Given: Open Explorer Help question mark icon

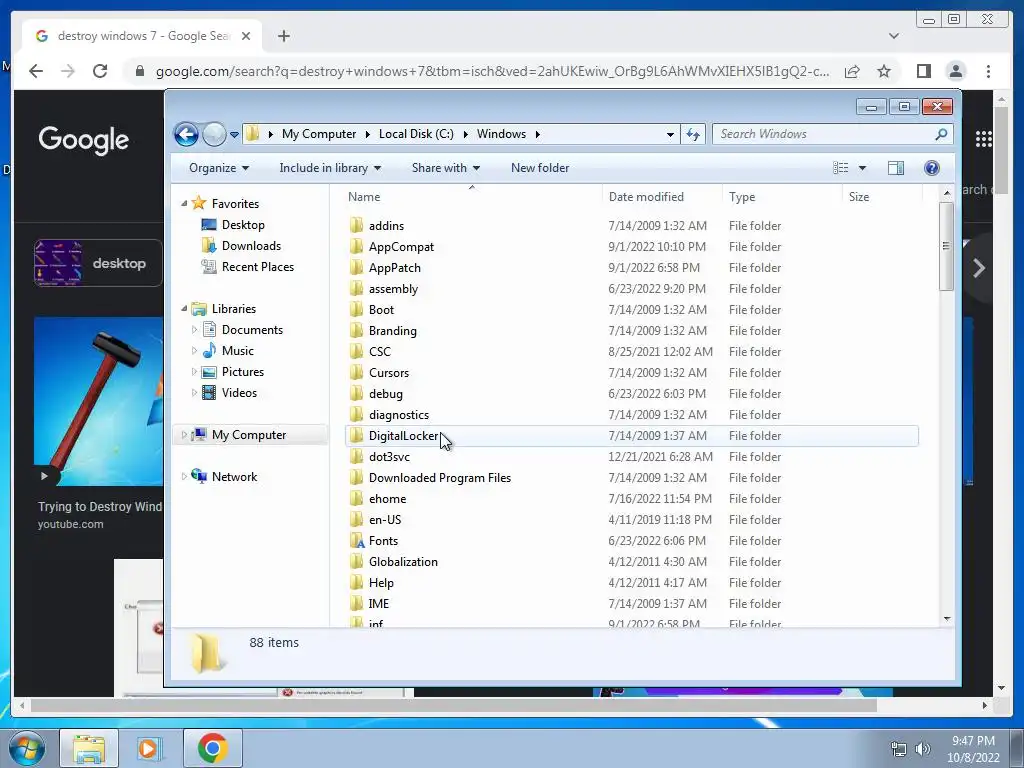Looking at the screenshot, I should point(932,168).
